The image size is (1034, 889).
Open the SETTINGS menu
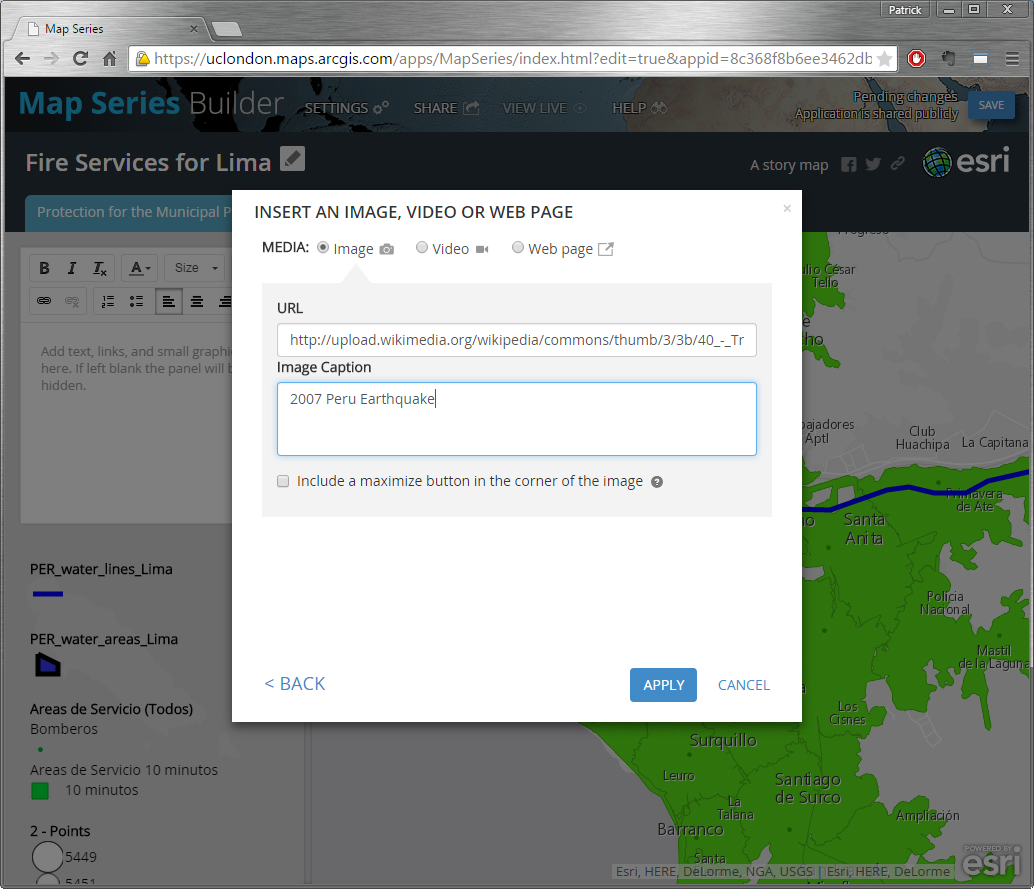click(346, 108)
